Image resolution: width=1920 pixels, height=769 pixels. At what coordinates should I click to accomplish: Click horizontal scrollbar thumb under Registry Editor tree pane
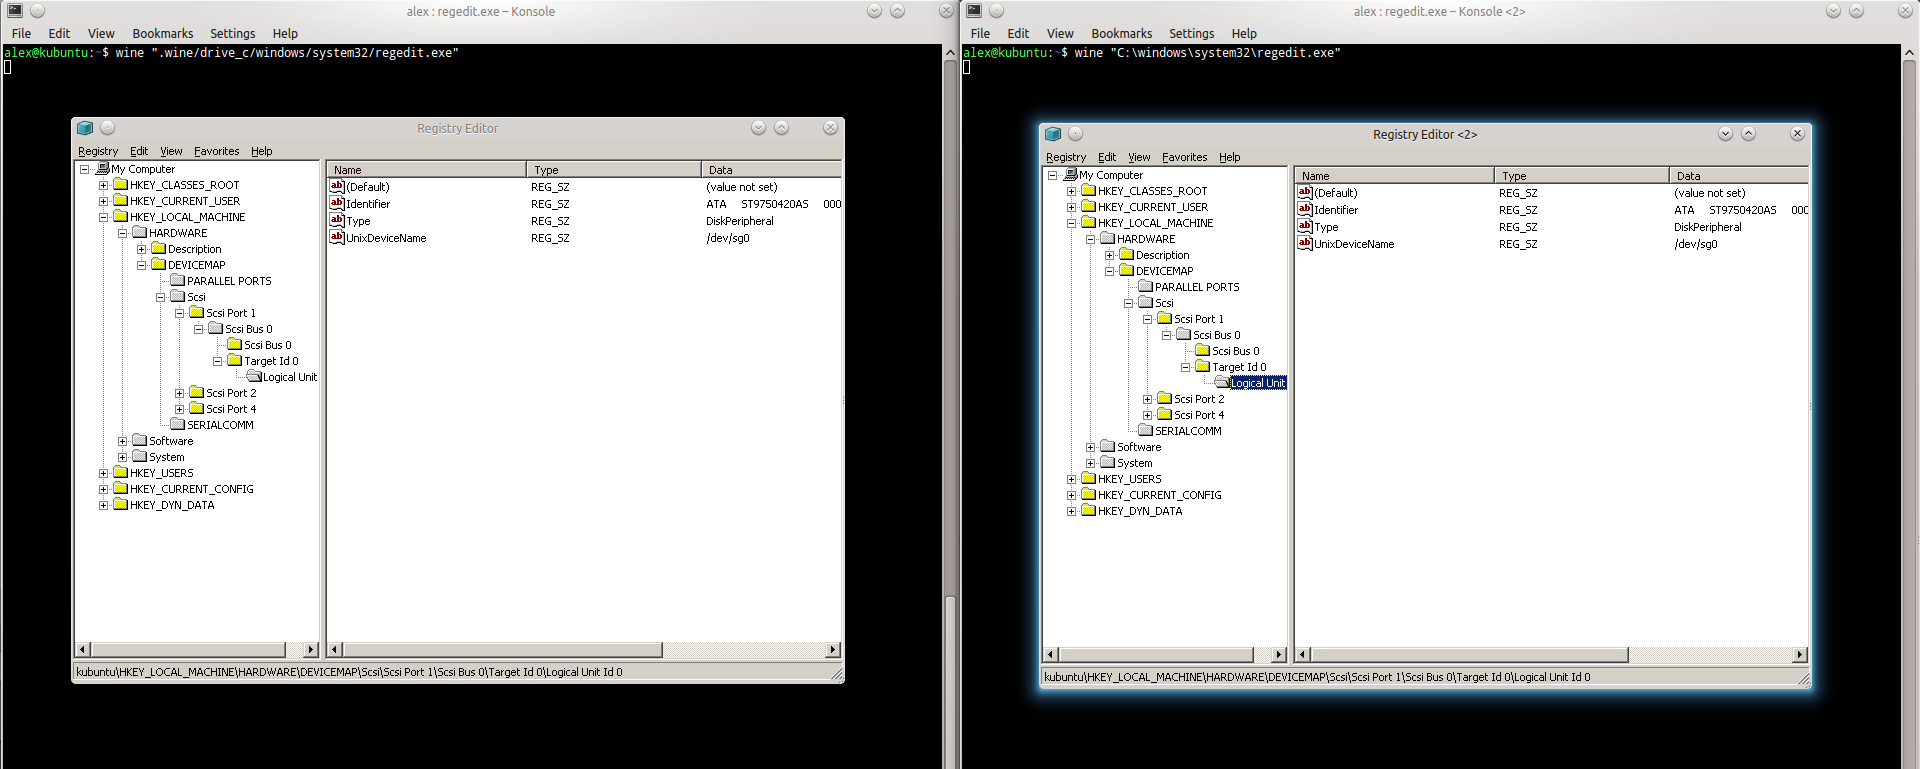click(188, 650)
